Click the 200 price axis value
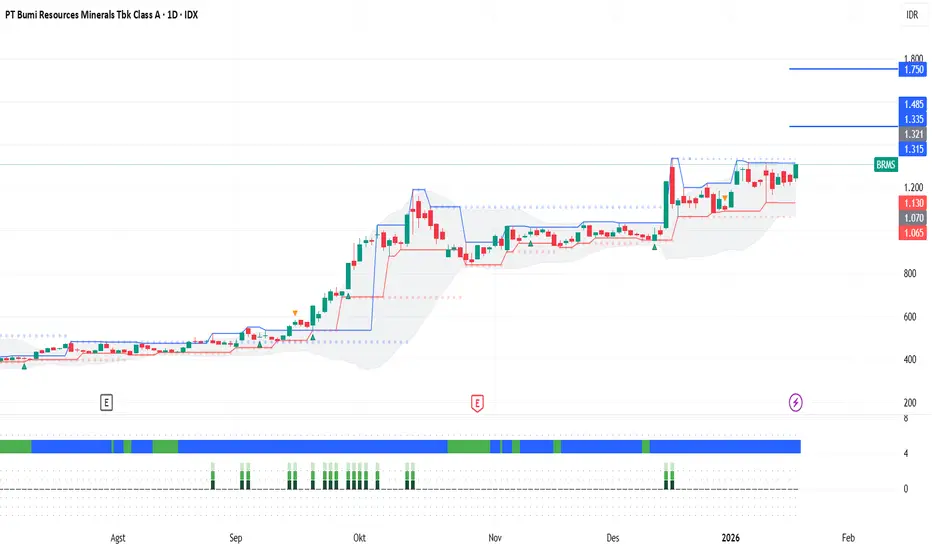The height and width of the screenshot is (550, 932). tap(909, 403)
